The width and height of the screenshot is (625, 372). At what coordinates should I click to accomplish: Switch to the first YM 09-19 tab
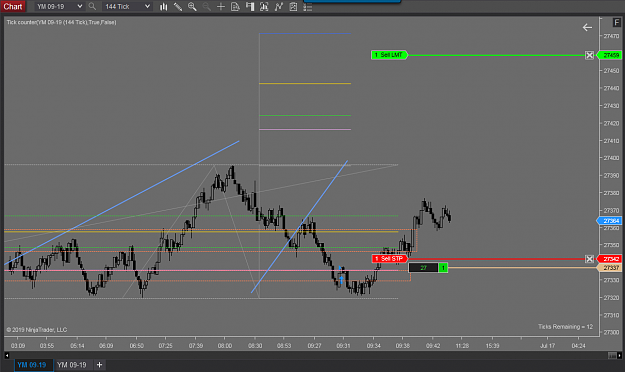(32, 365)
